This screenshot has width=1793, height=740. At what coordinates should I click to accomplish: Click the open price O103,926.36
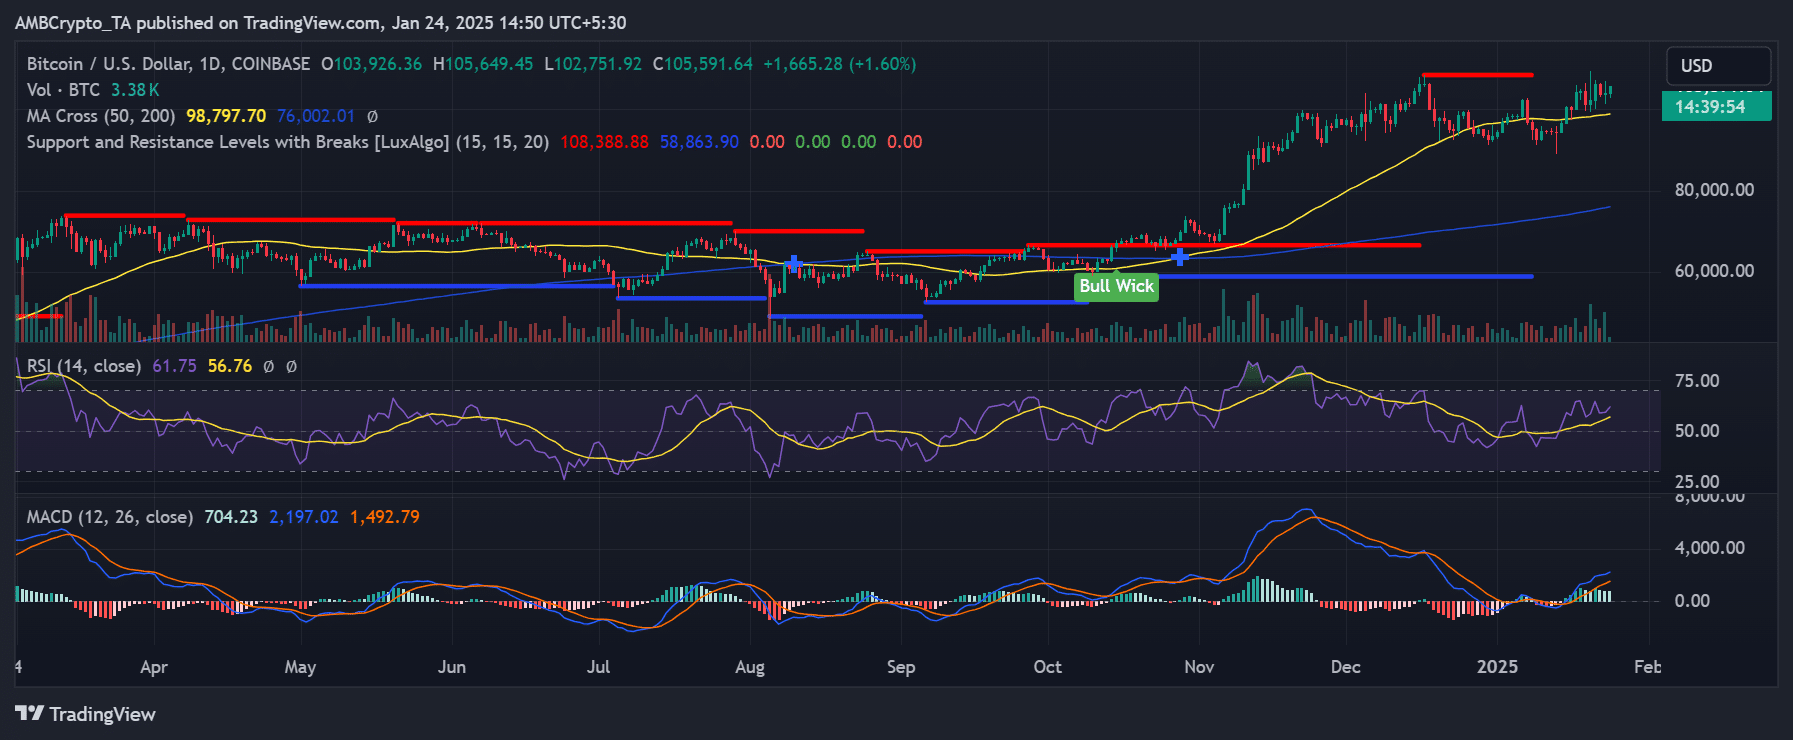(x=371, y=64)
